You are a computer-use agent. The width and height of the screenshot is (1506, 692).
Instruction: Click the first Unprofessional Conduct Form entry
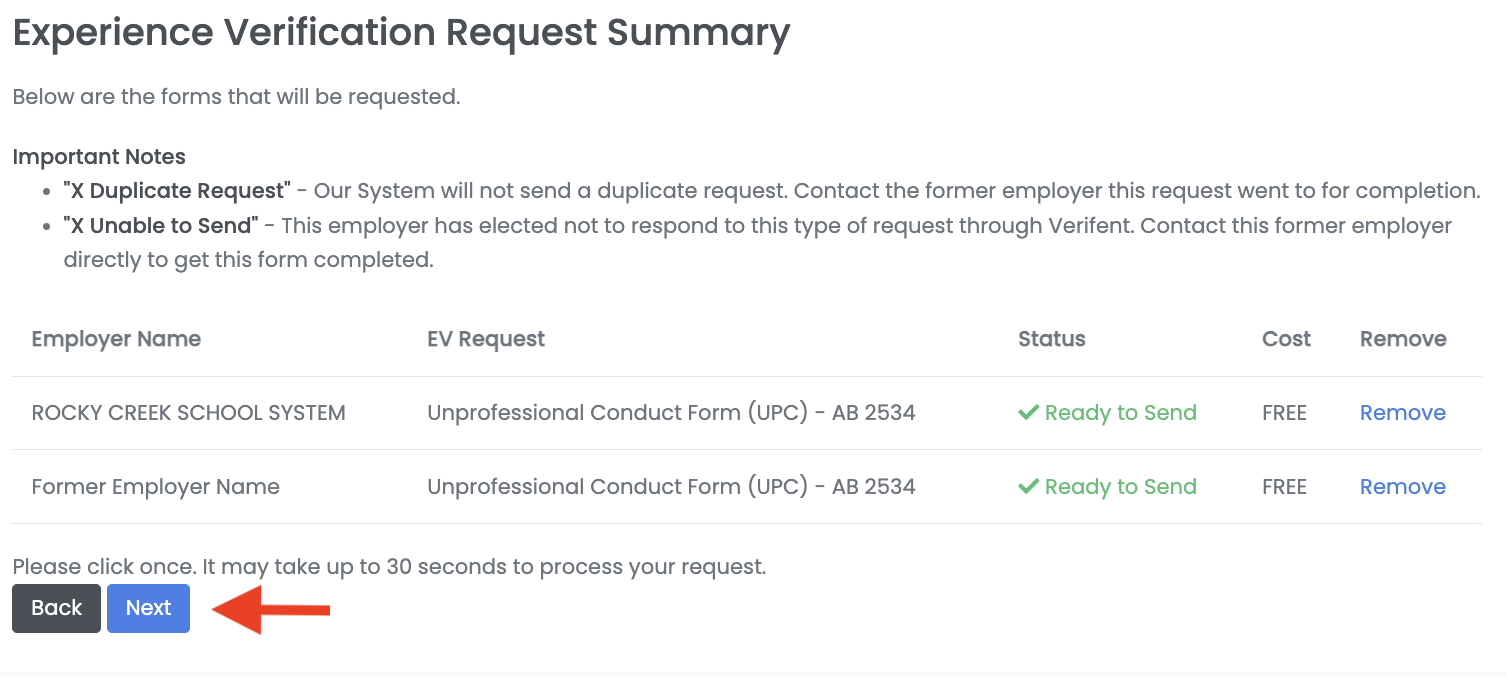[x=672, y=412]
